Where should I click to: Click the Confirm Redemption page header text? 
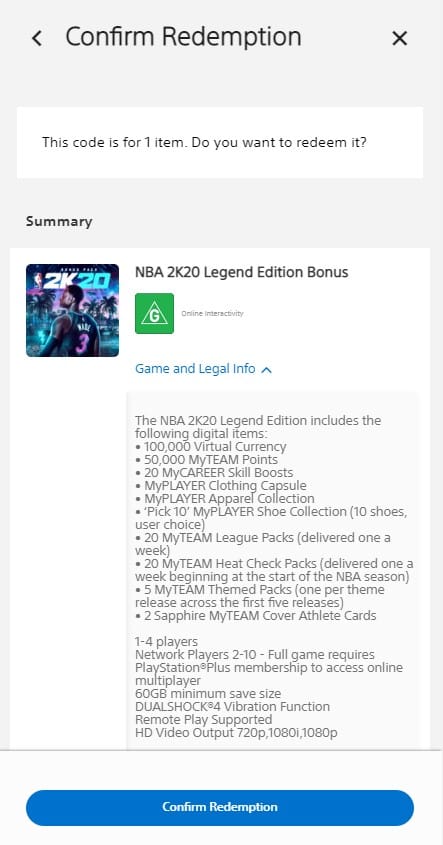pyautogui.click(x=183, y=37)
